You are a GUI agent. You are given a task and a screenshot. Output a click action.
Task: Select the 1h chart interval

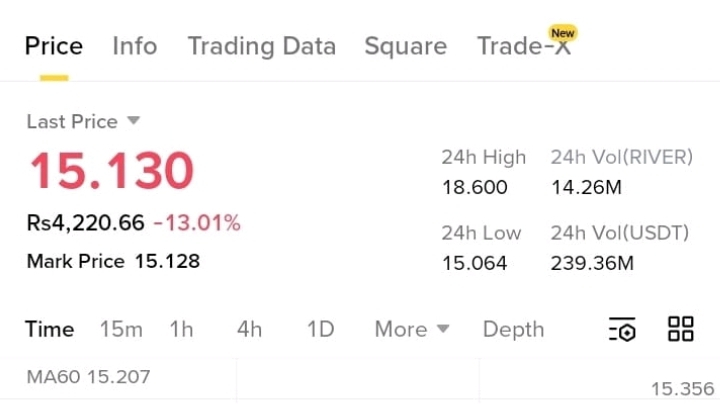coord(181,329)
